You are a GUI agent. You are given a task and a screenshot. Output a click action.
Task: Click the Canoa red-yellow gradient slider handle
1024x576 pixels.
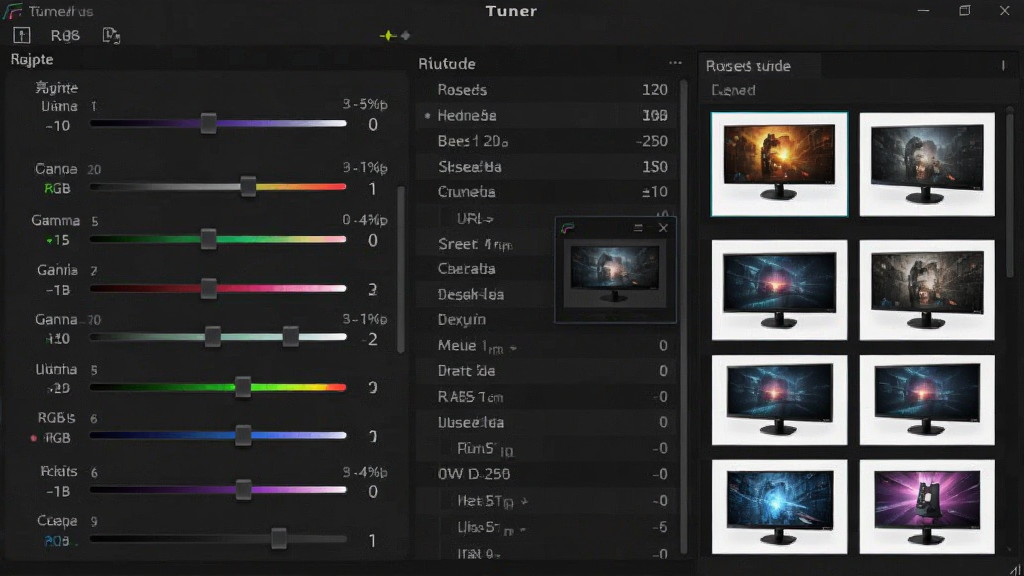[x=248, y=187]
